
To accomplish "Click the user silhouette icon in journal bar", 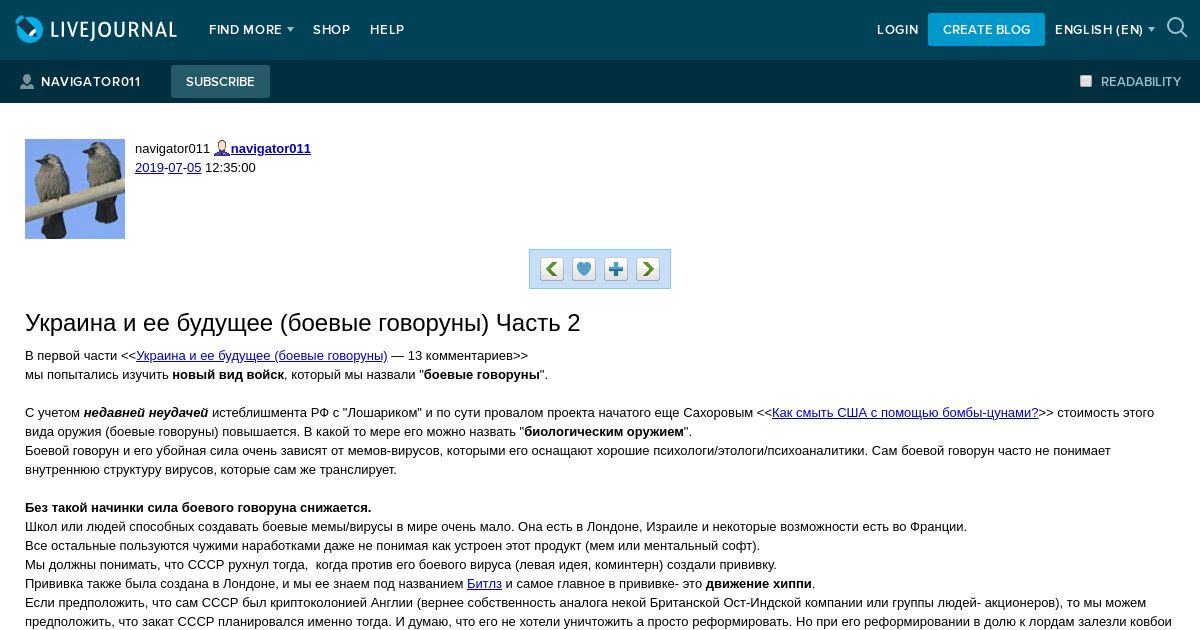I will (27, 82).
